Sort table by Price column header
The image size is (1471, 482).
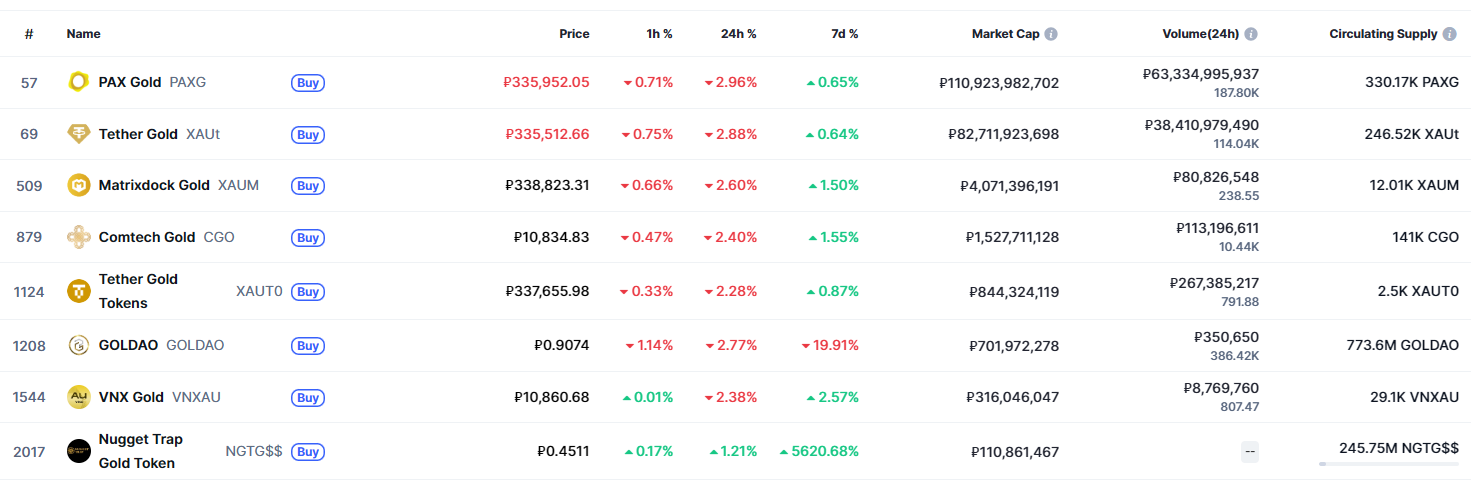(x=574, y=34)
